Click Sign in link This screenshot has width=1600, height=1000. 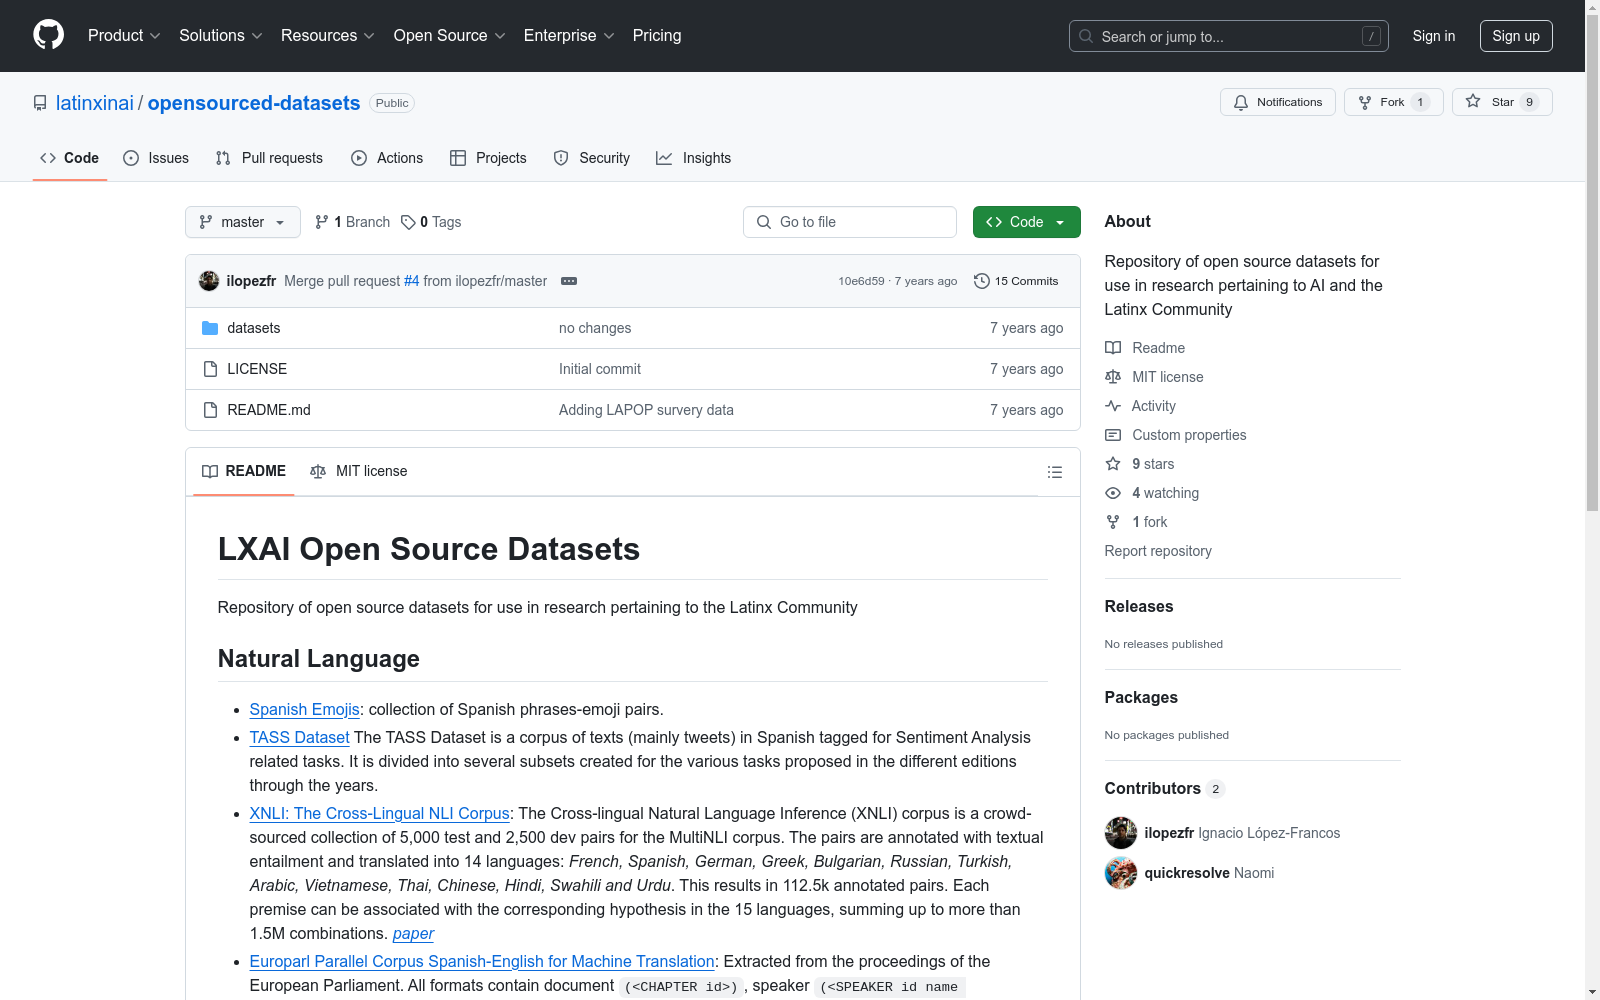tap(1434, 36)
